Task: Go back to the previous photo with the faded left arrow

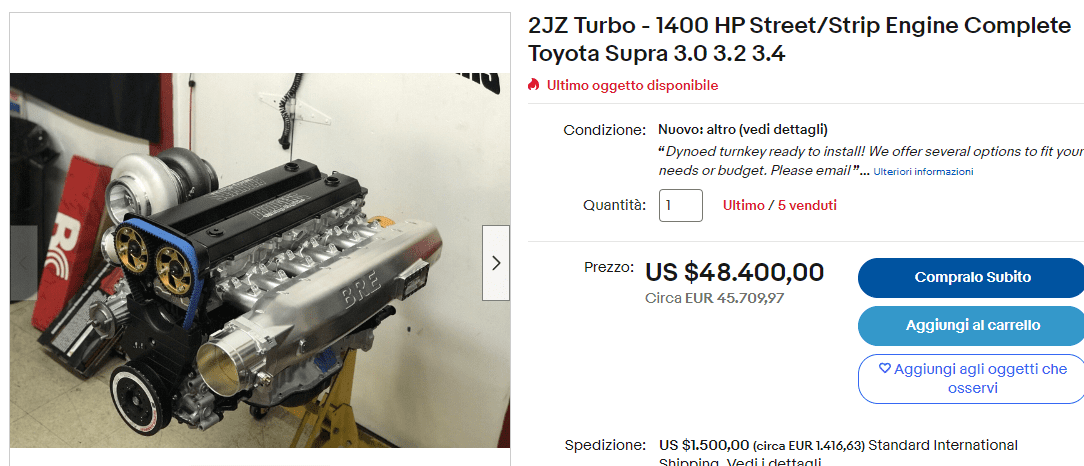Action: pyautogui.click(x=24, y=263)
